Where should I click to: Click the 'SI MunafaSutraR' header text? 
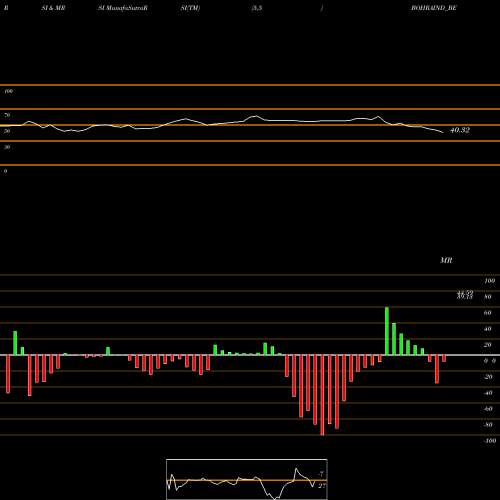pos(123,8)
